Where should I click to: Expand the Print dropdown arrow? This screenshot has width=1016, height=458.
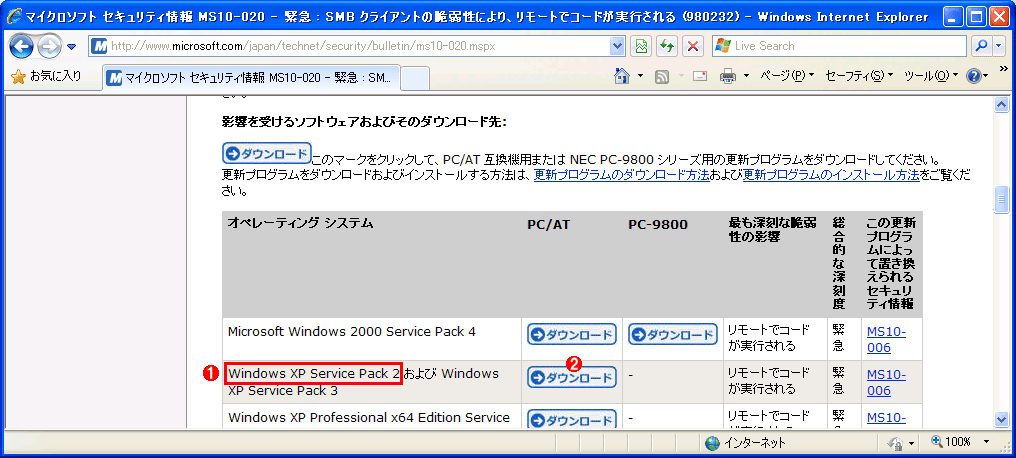click(746, 76)
